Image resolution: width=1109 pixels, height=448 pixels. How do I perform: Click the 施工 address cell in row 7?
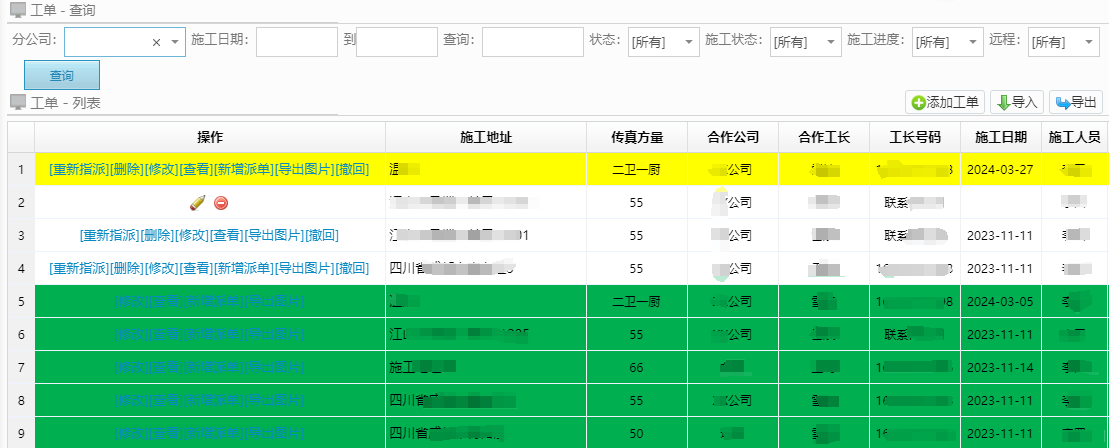486,367
